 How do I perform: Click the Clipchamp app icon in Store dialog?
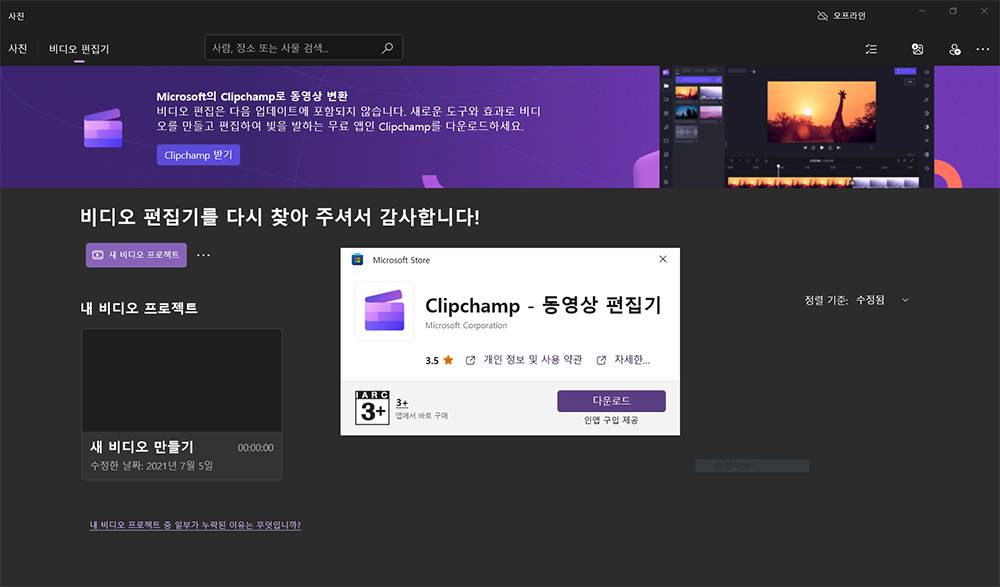(x=384, y=311)
